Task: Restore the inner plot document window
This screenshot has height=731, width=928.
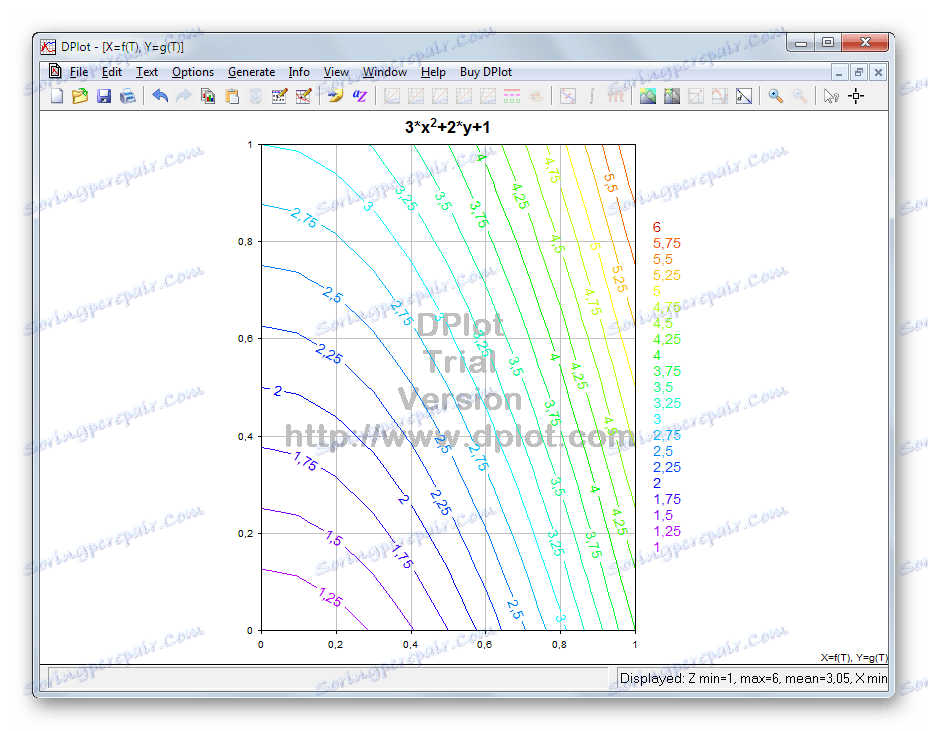Action: point(858,73)
